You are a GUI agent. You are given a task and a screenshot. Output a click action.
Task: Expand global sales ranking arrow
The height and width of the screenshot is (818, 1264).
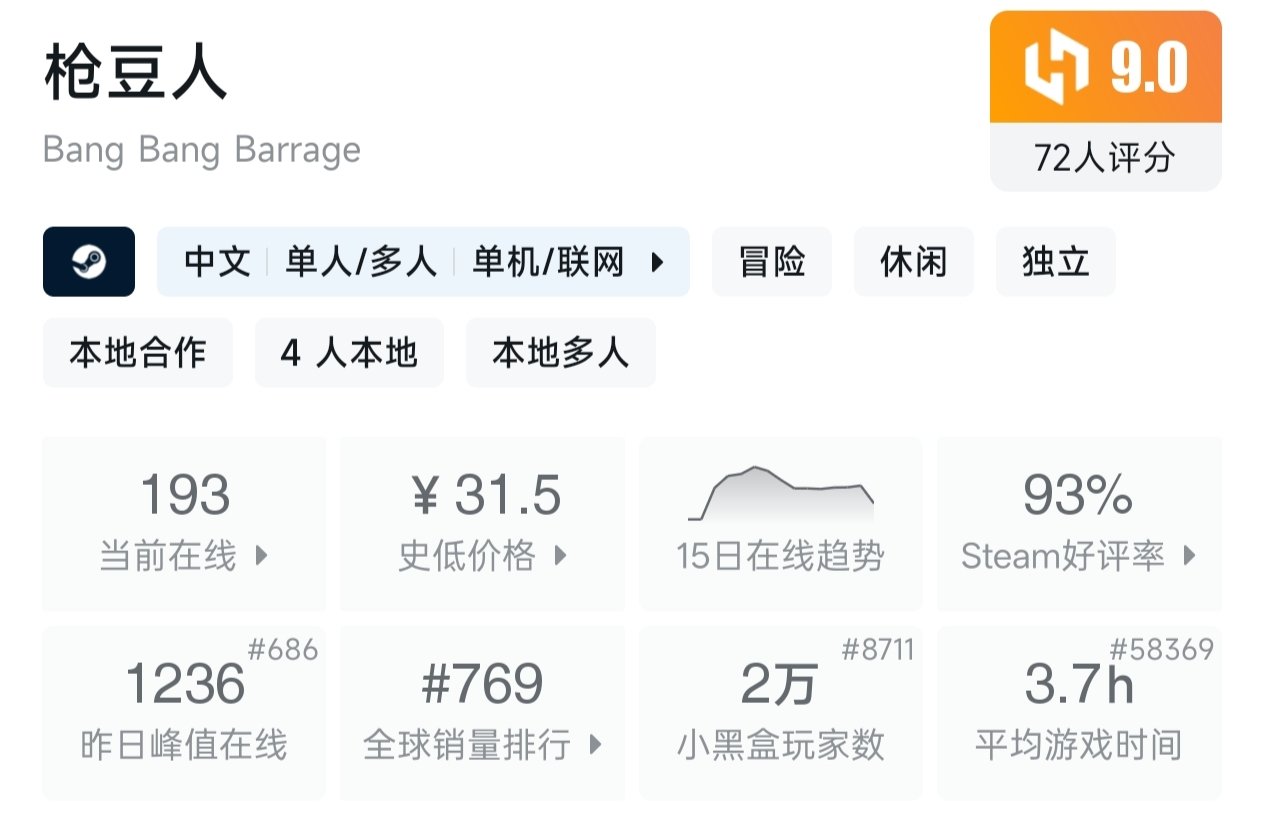(x=596, y=744)
